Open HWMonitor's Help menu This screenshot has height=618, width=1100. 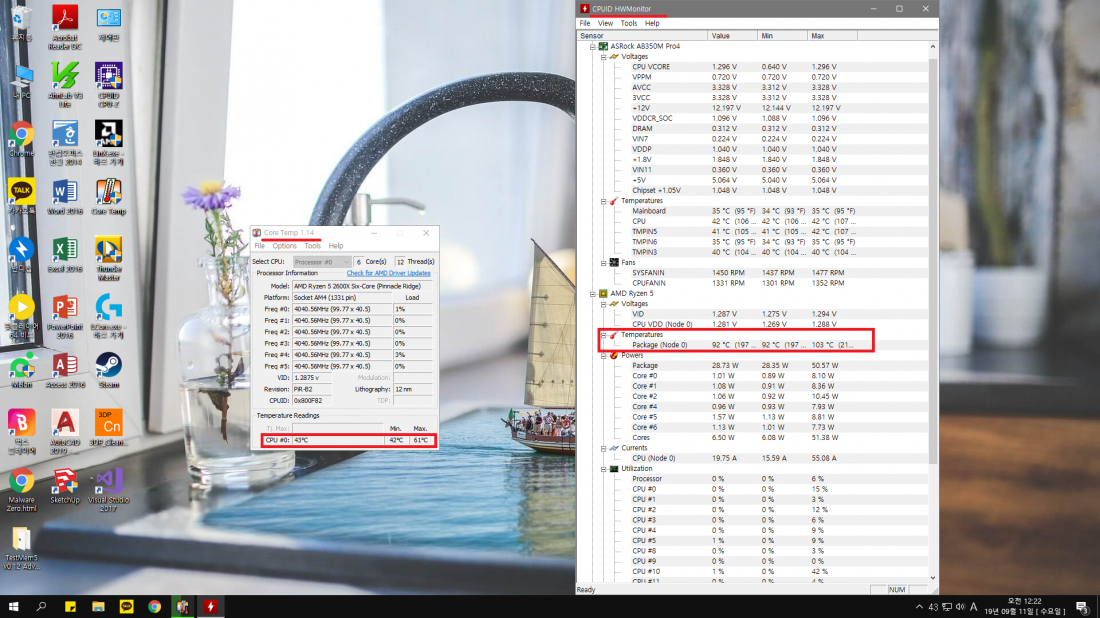coord(652,23)
